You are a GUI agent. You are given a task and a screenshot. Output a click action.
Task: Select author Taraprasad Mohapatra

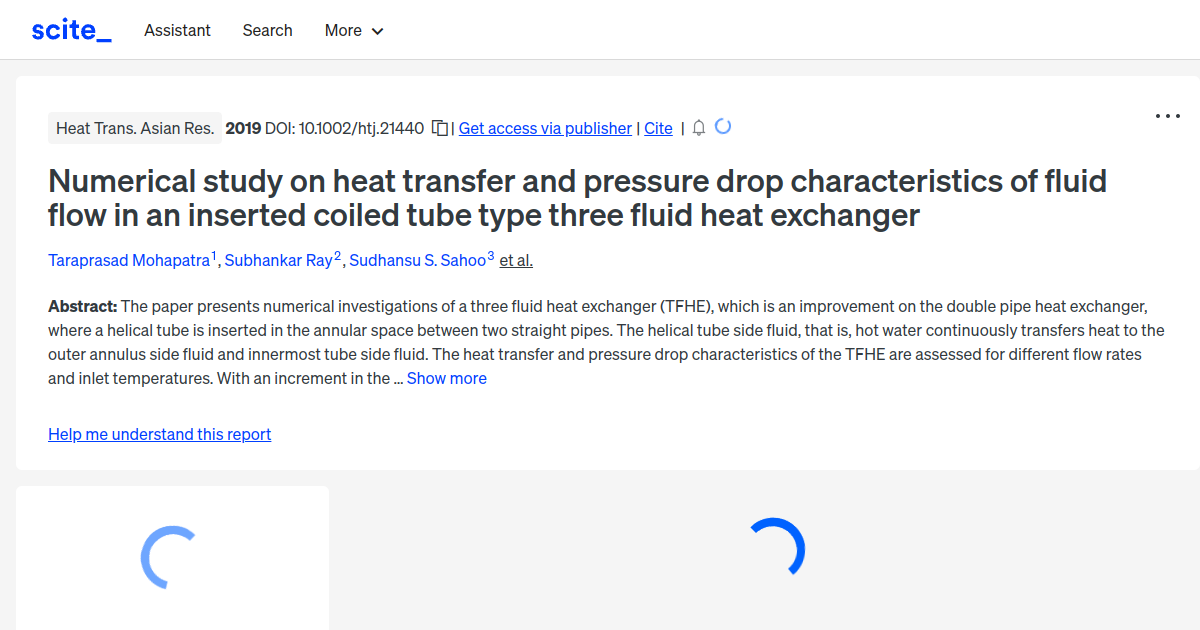tap(129, 260)
